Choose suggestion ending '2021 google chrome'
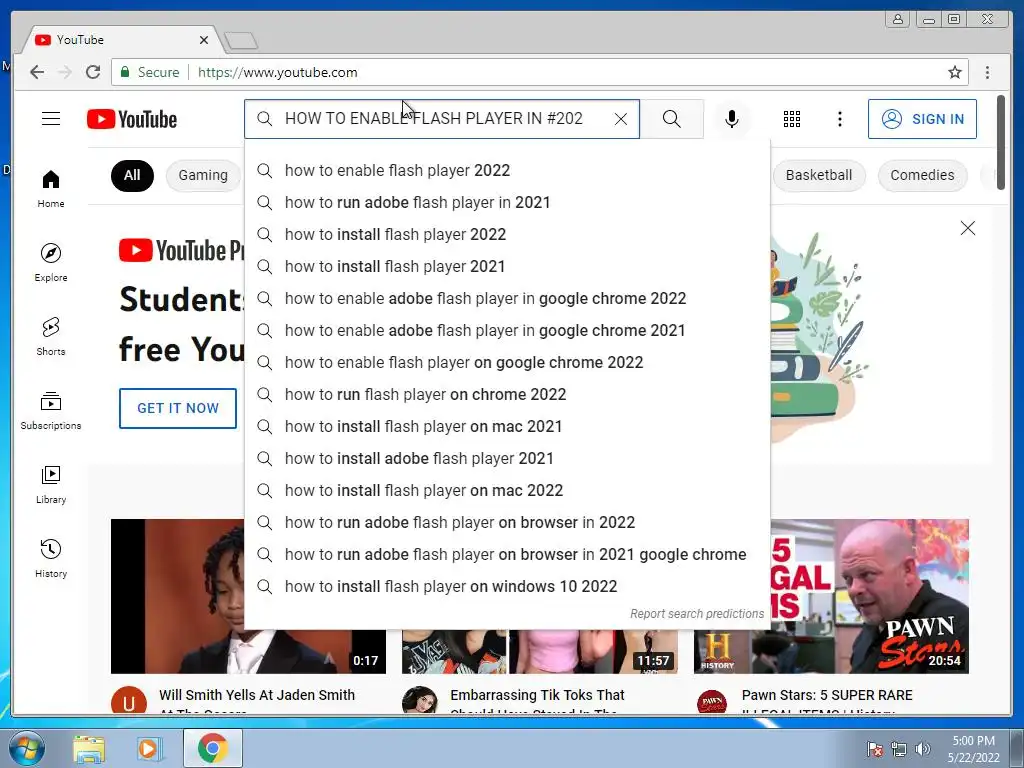The image size is (1024, 768). (x=507, y=554)
